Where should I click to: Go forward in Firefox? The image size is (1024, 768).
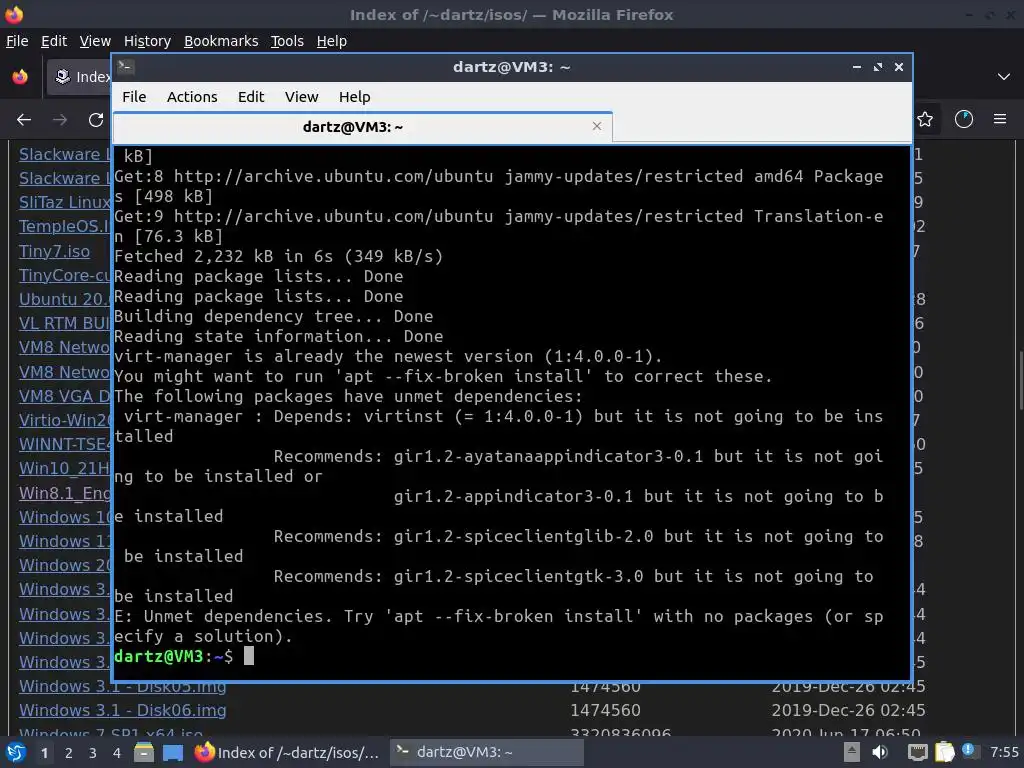click(60, 120)
